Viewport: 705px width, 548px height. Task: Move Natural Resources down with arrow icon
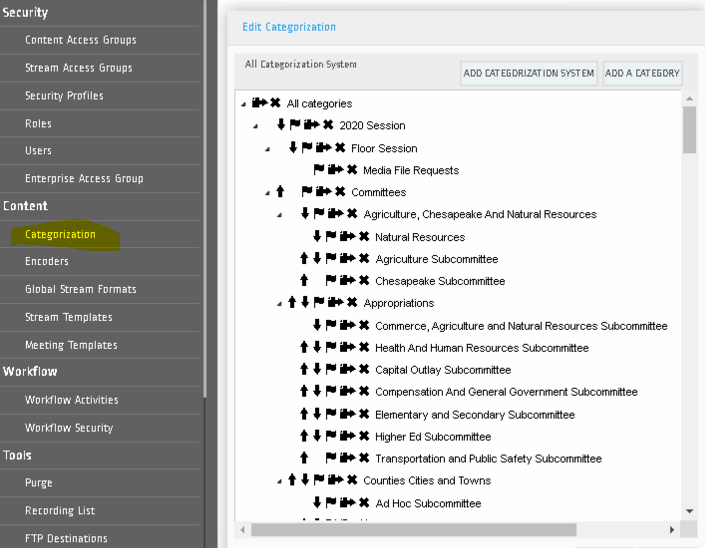click(x=317, y=236)
